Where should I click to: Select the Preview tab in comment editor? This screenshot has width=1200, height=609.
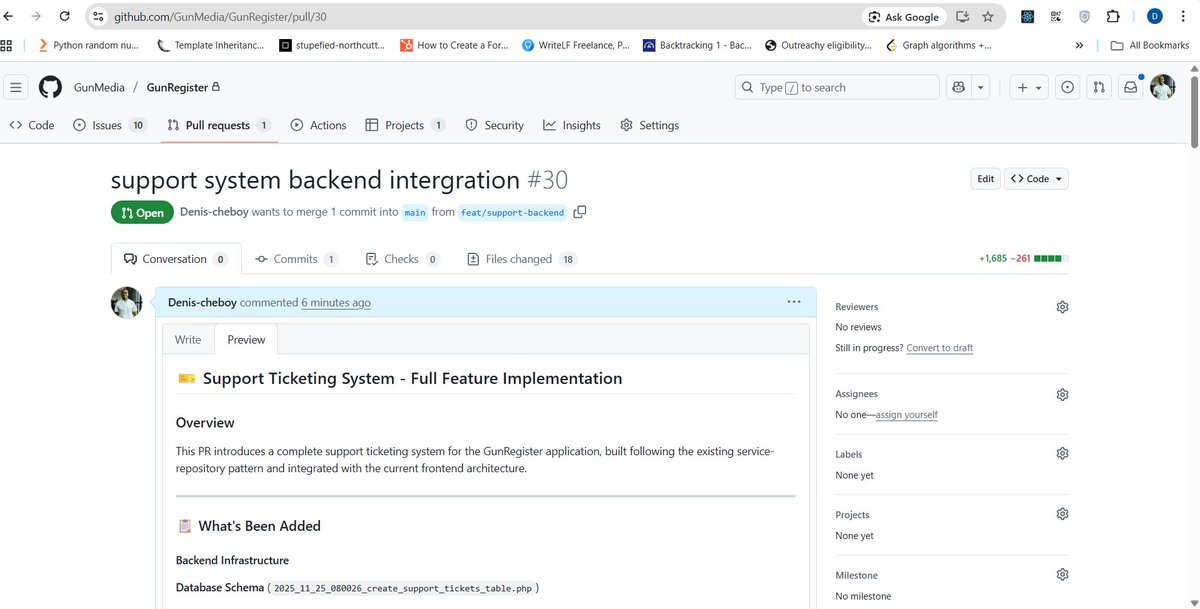coord(246,339)
